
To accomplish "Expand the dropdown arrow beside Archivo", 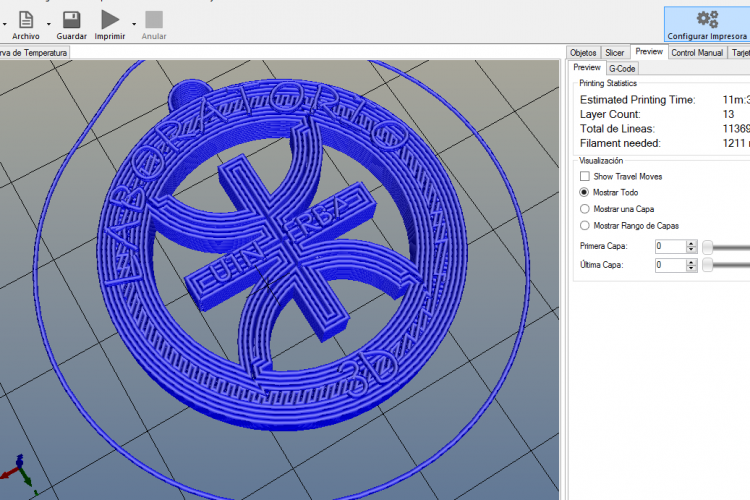I will click(48, 22).
